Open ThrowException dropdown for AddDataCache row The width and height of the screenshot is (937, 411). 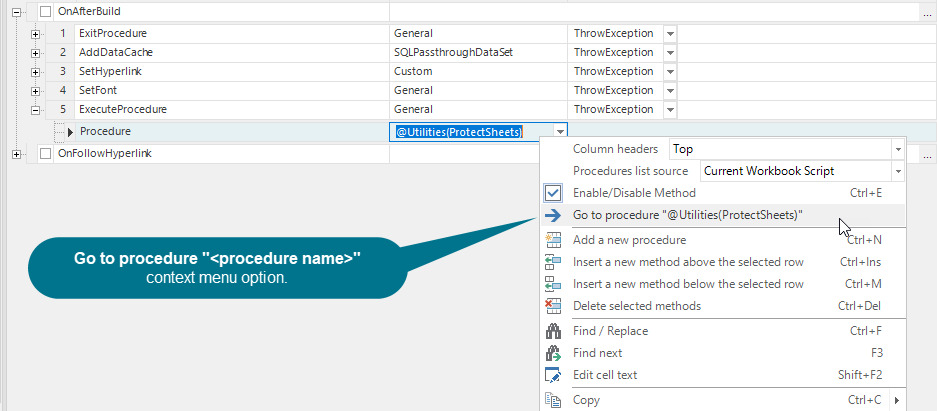[x=670, y=53]
